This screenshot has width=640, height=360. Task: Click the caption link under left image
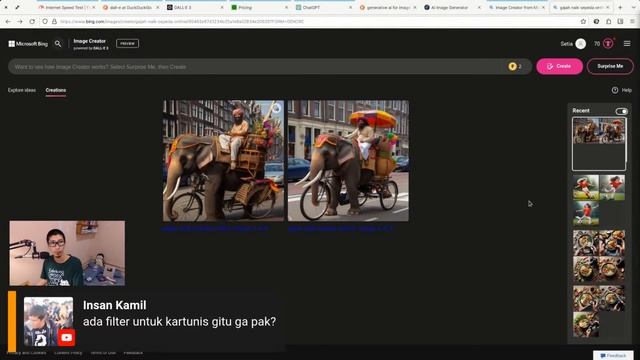[216, 229]
